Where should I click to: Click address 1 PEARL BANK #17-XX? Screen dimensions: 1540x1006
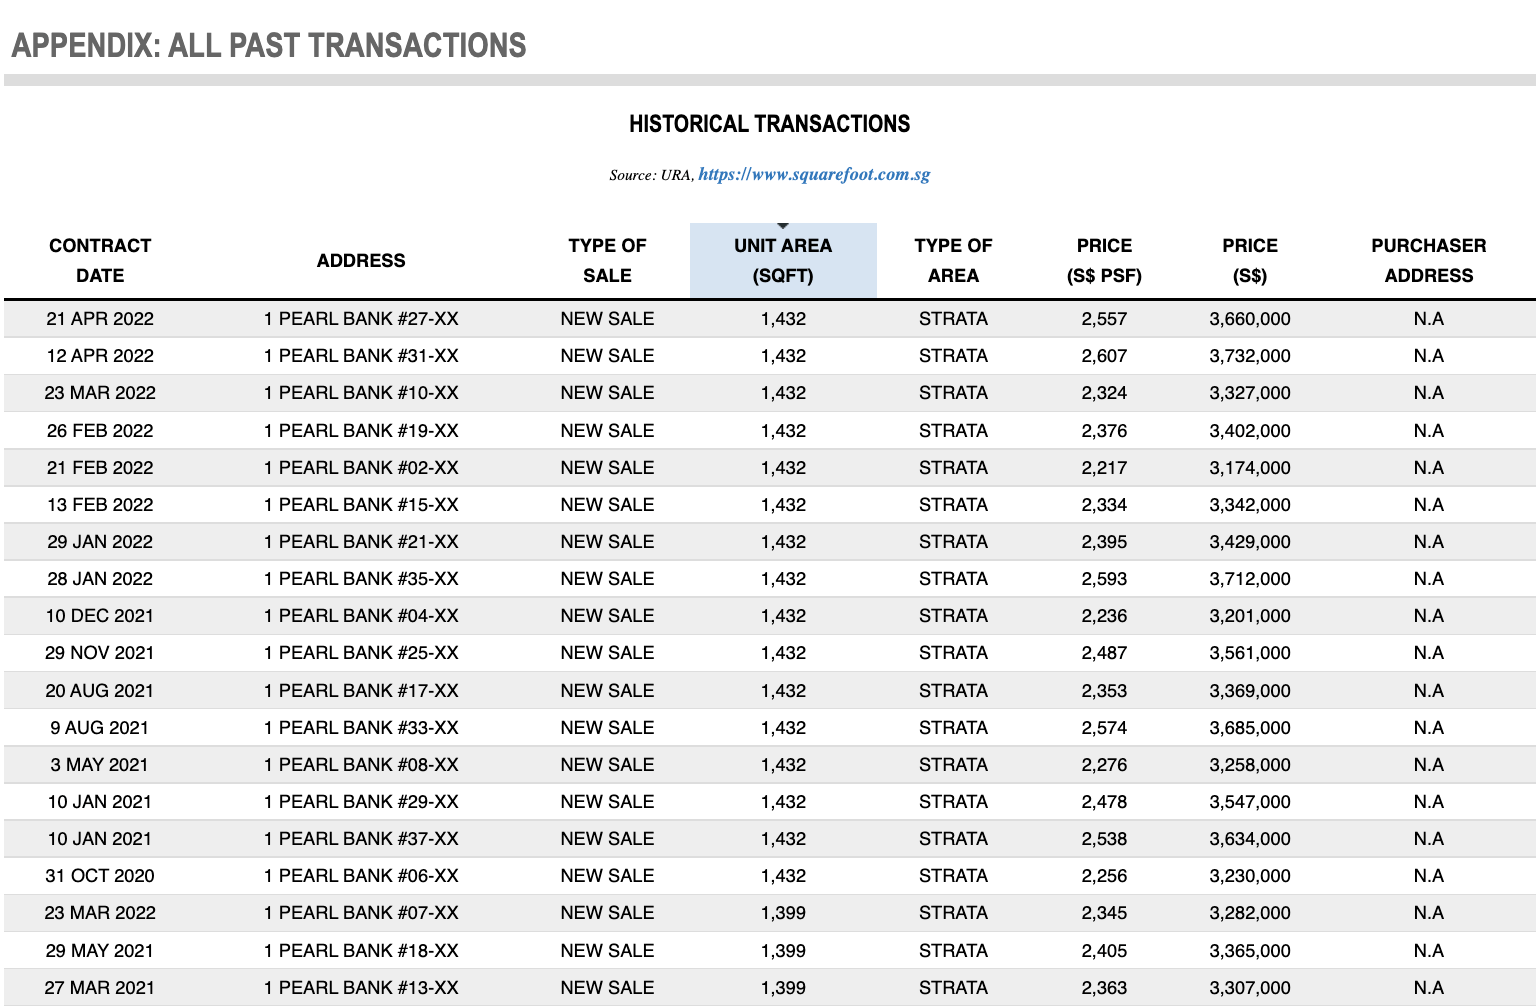pos(361,691)
